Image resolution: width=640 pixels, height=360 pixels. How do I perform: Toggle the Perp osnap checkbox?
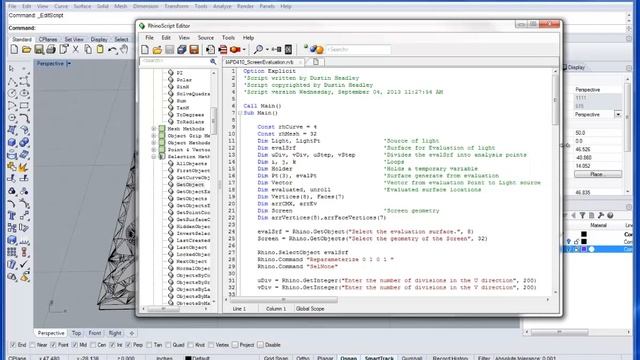coord(129,345)
